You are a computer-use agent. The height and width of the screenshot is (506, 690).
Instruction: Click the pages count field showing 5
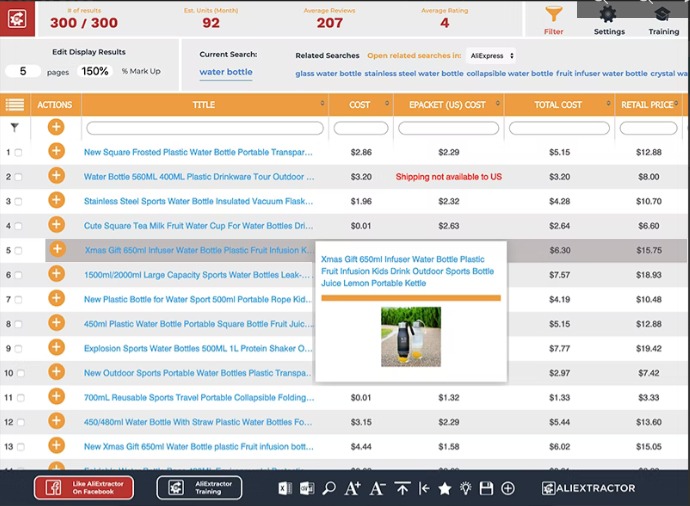coord(23,71)
